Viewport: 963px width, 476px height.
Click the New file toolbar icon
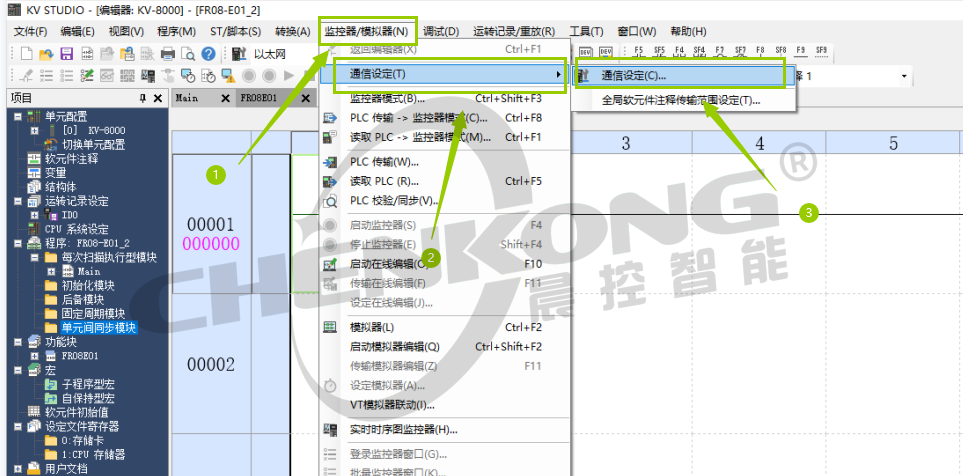[26, 53]
